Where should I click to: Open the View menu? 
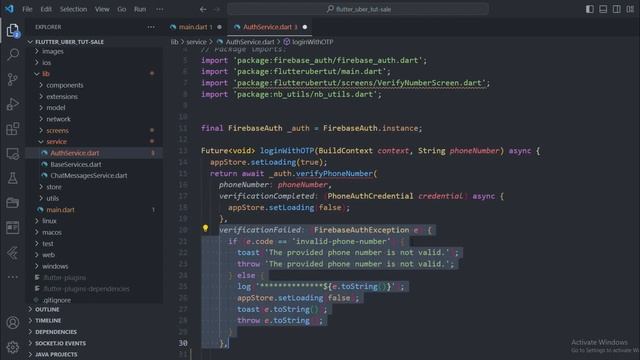click(x=102, y=9)
